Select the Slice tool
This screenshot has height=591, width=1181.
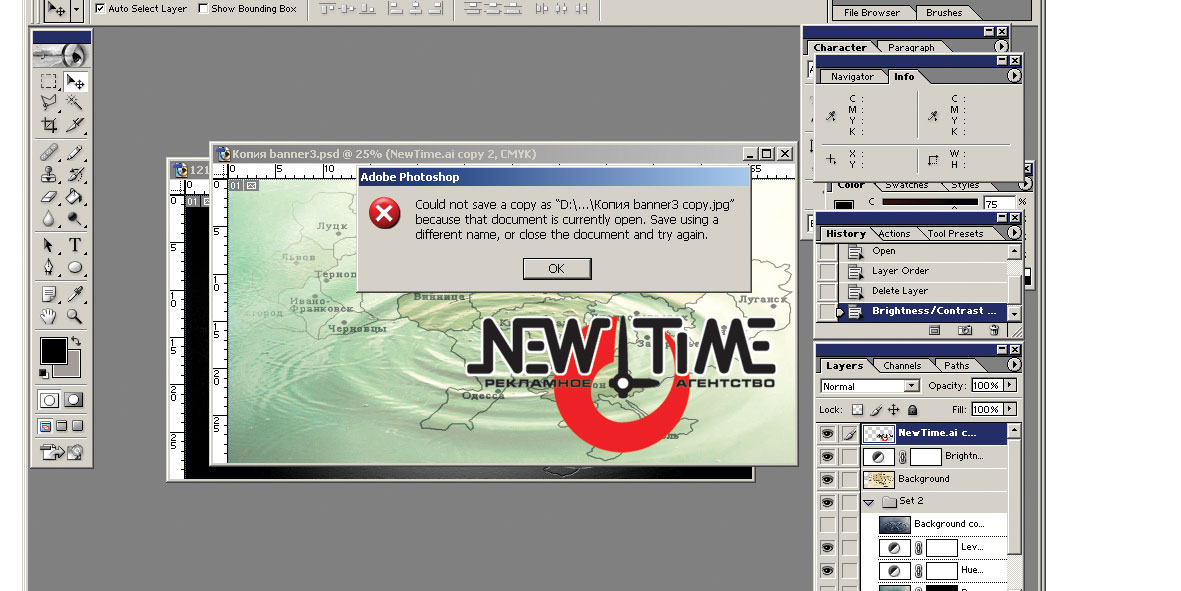[75, 124]
